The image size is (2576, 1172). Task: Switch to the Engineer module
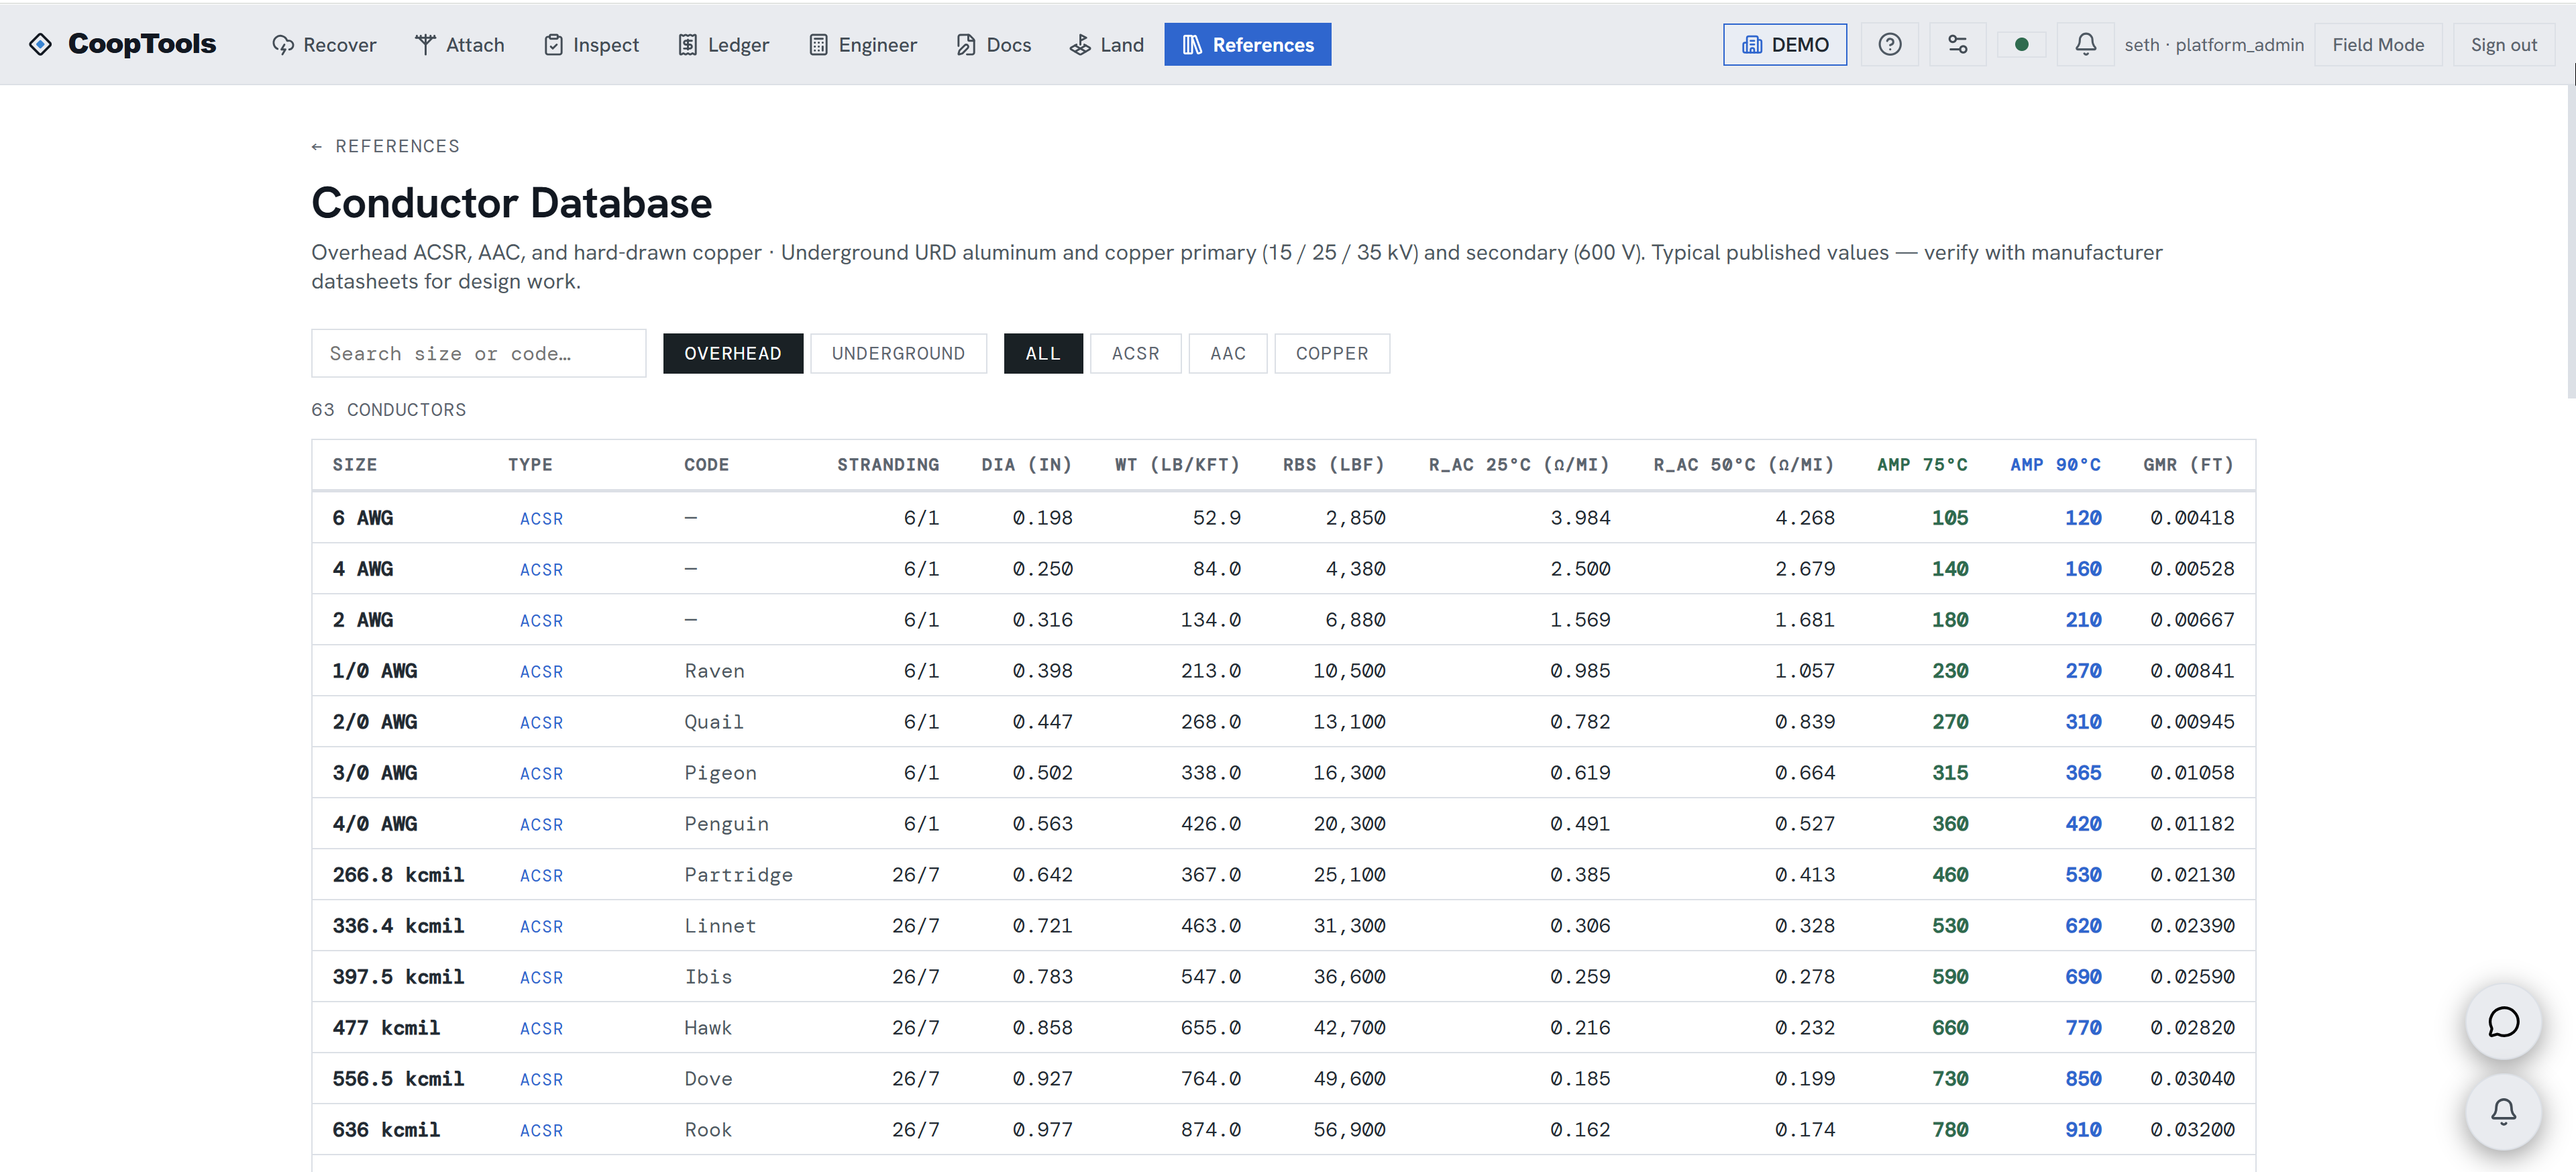(x=863, y=44)
